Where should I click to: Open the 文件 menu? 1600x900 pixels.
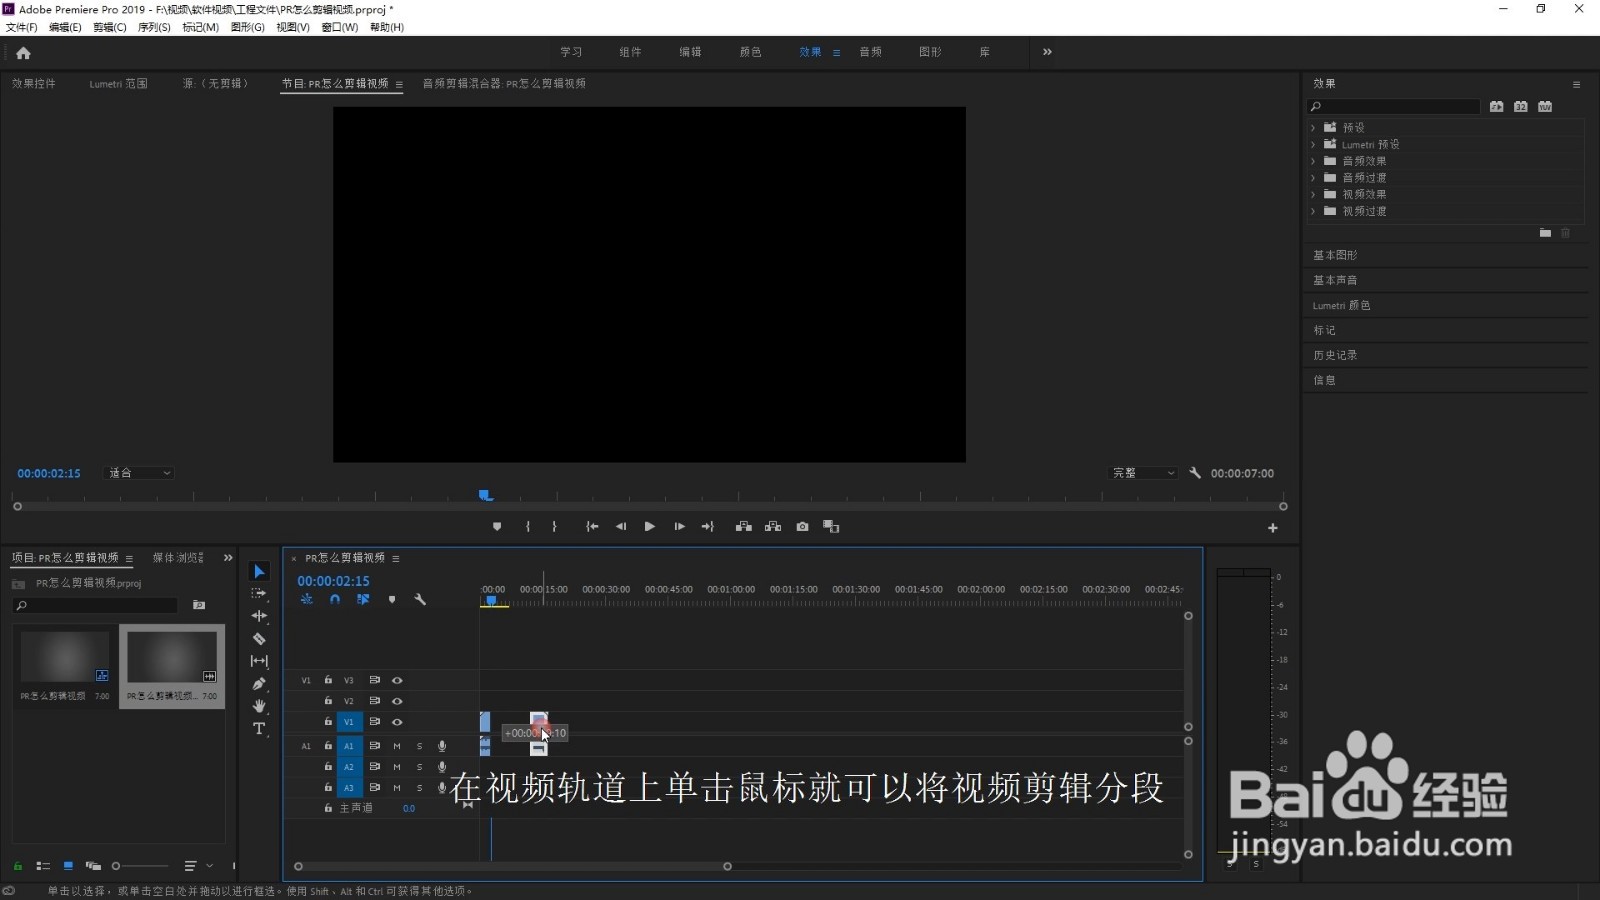(20, 27)
